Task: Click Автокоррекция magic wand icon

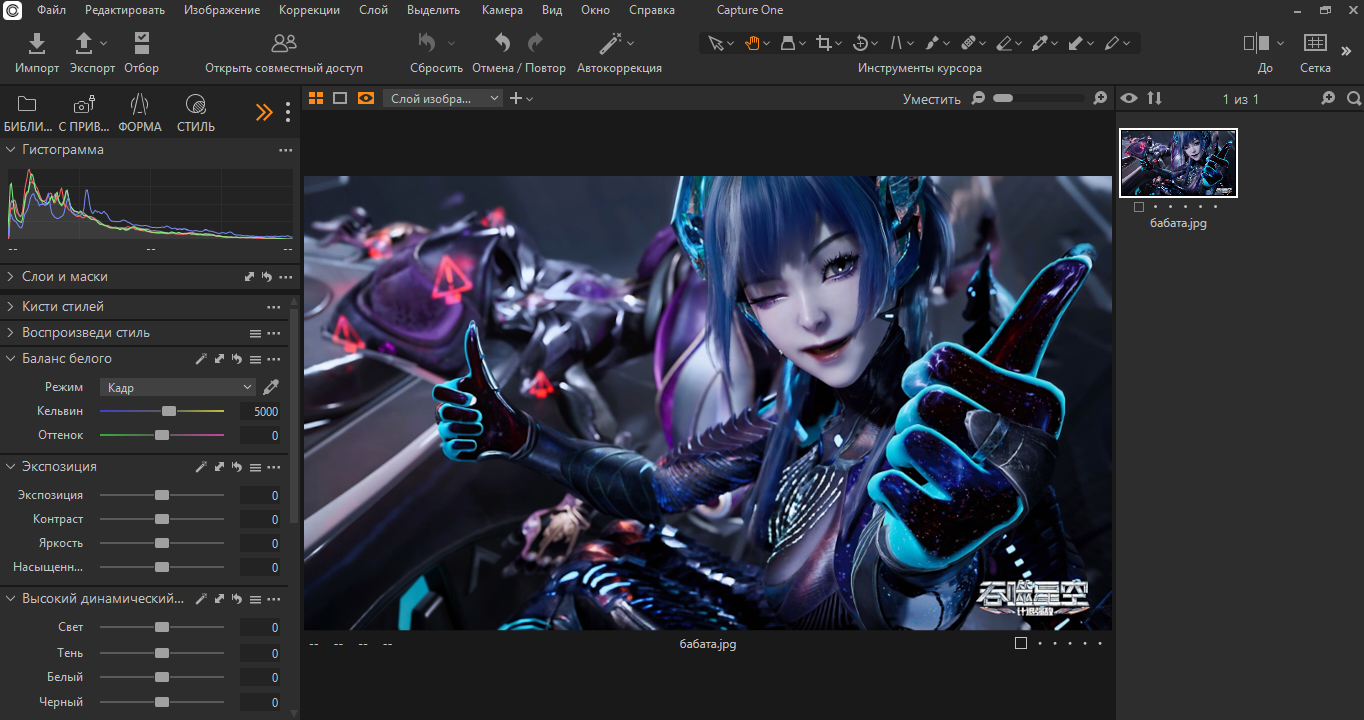Action: pos(610,43)
